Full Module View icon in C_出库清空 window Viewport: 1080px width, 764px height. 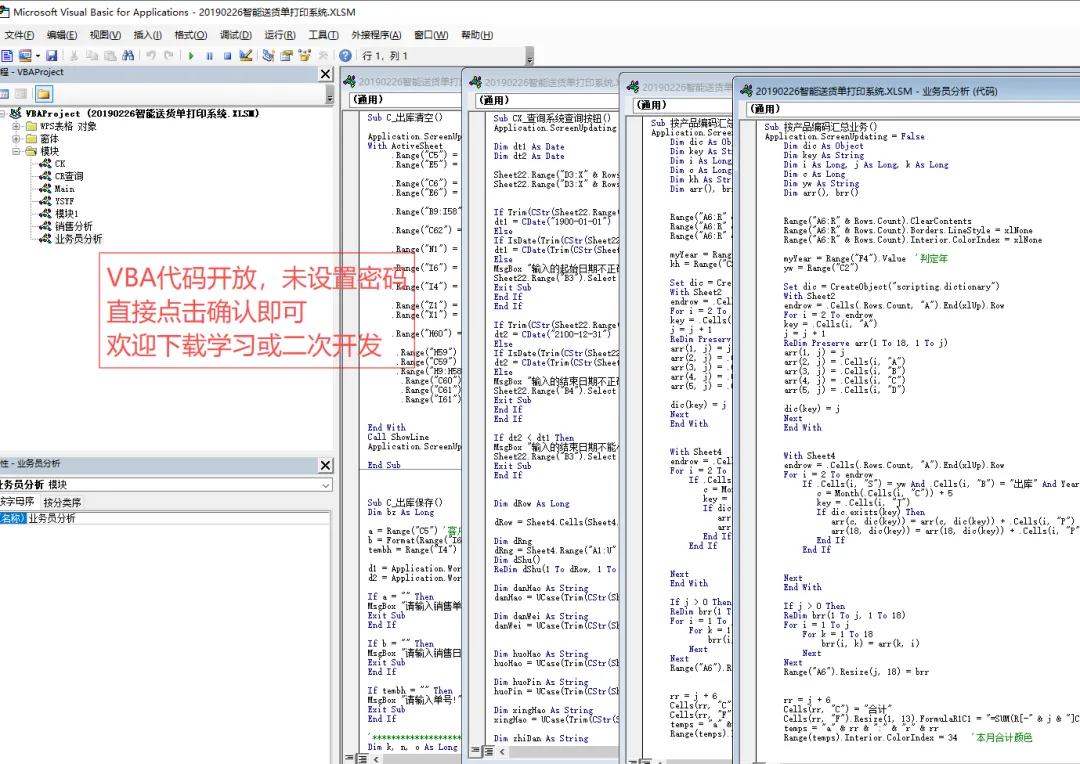tap(362, 758)
